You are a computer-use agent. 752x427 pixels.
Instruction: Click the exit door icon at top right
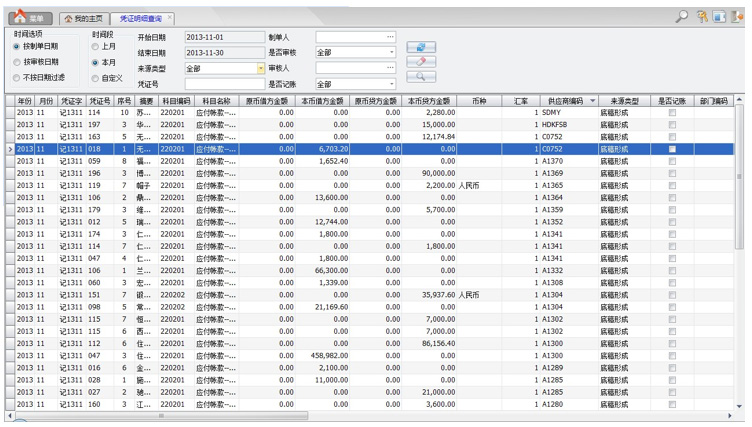(x=737, y=17)
